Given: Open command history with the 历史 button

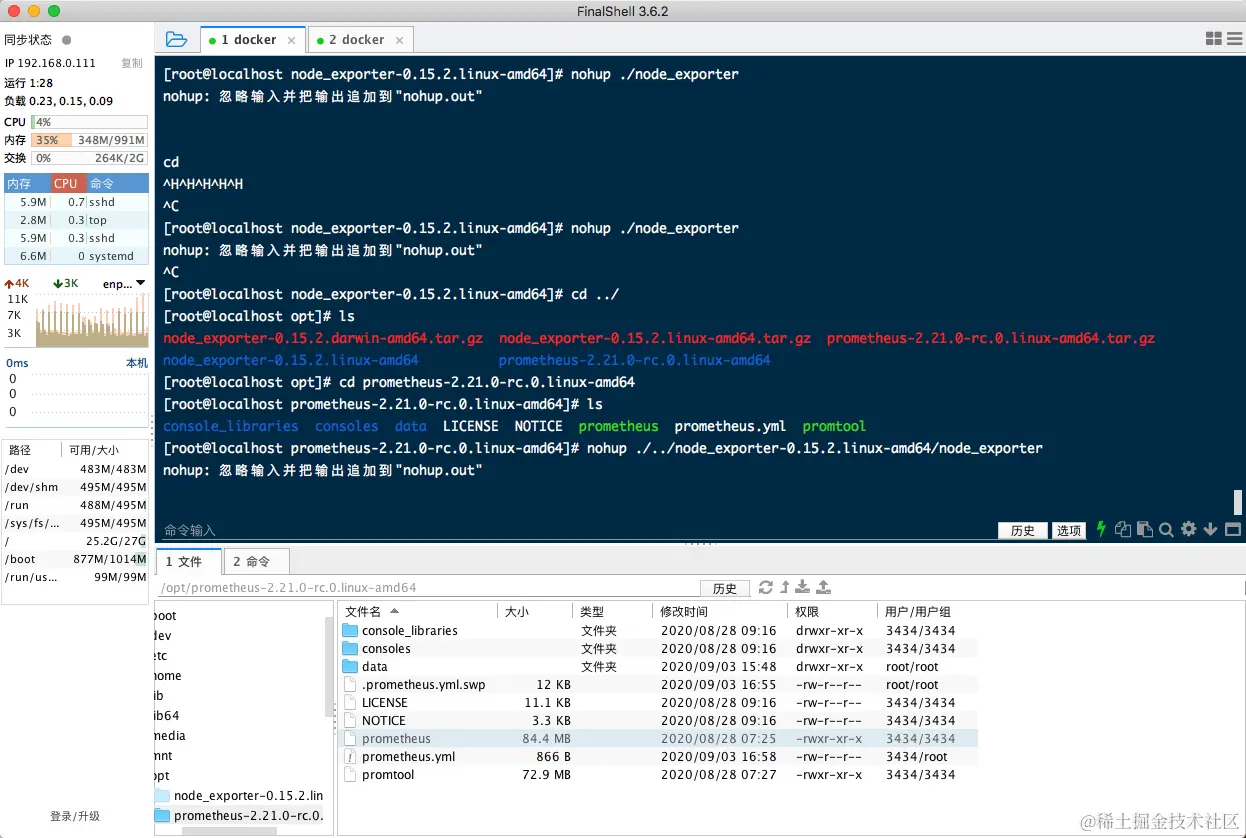Looking at the screenshot, I should pyautogui.click(x=1022, y=530).
